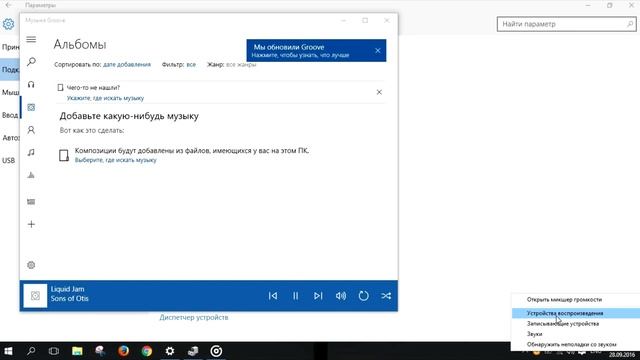
Task: Open File Explorer from the taskbar
Action: point(77,351)
